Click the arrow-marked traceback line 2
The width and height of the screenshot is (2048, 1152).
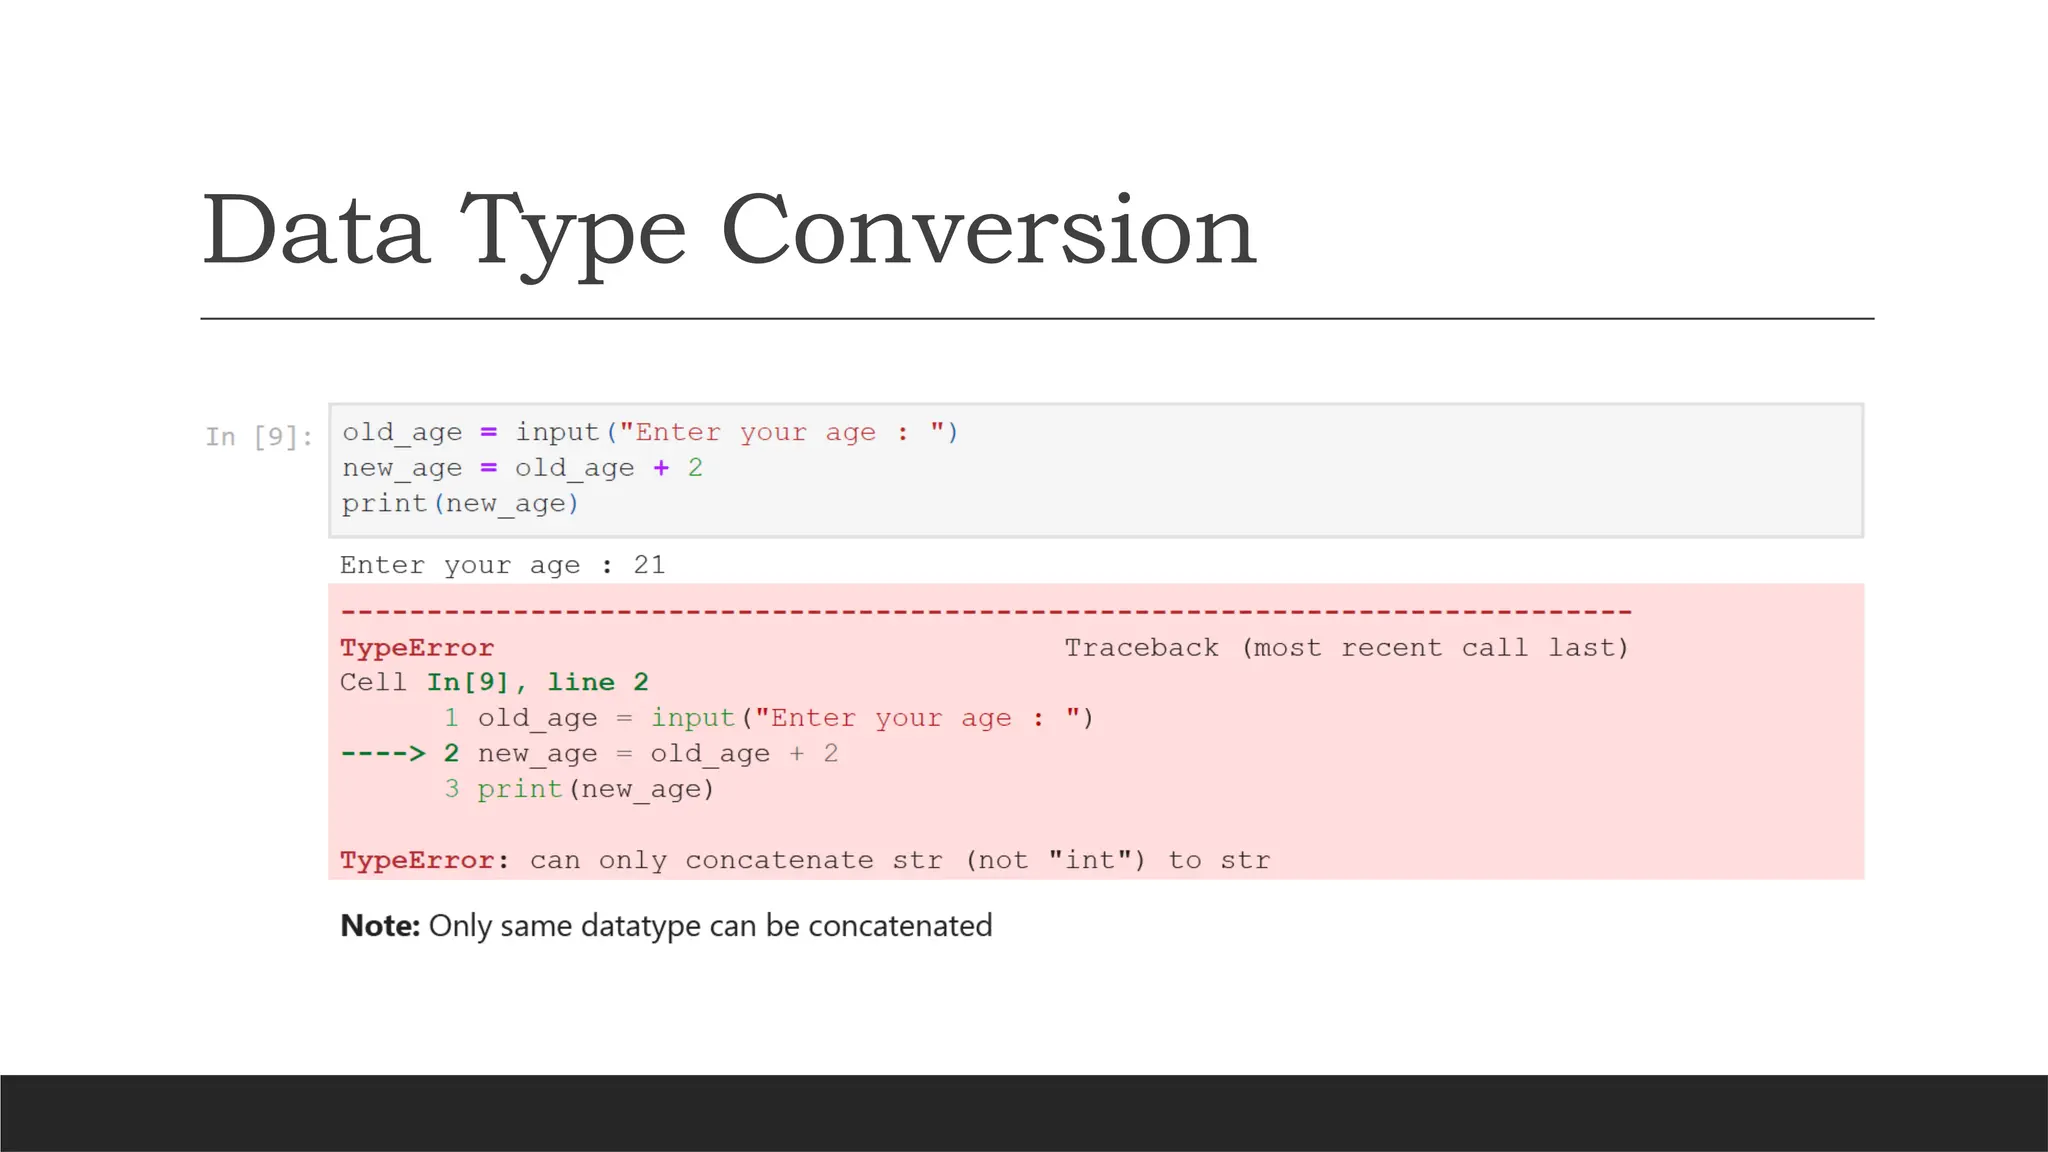point(589,753)
